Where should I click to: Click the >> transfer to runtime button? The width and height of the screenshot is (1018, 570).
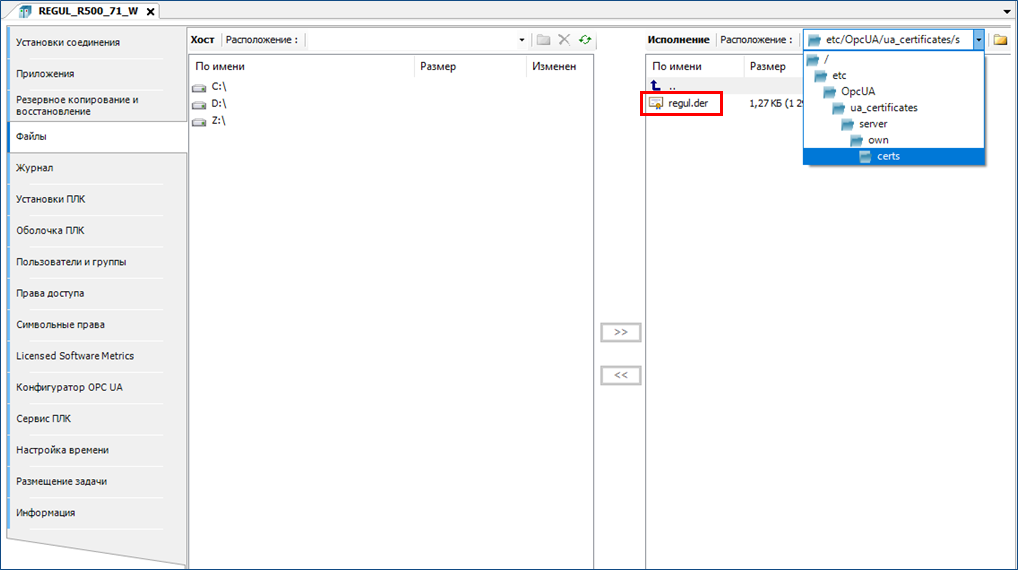click(x=620, y=332)
